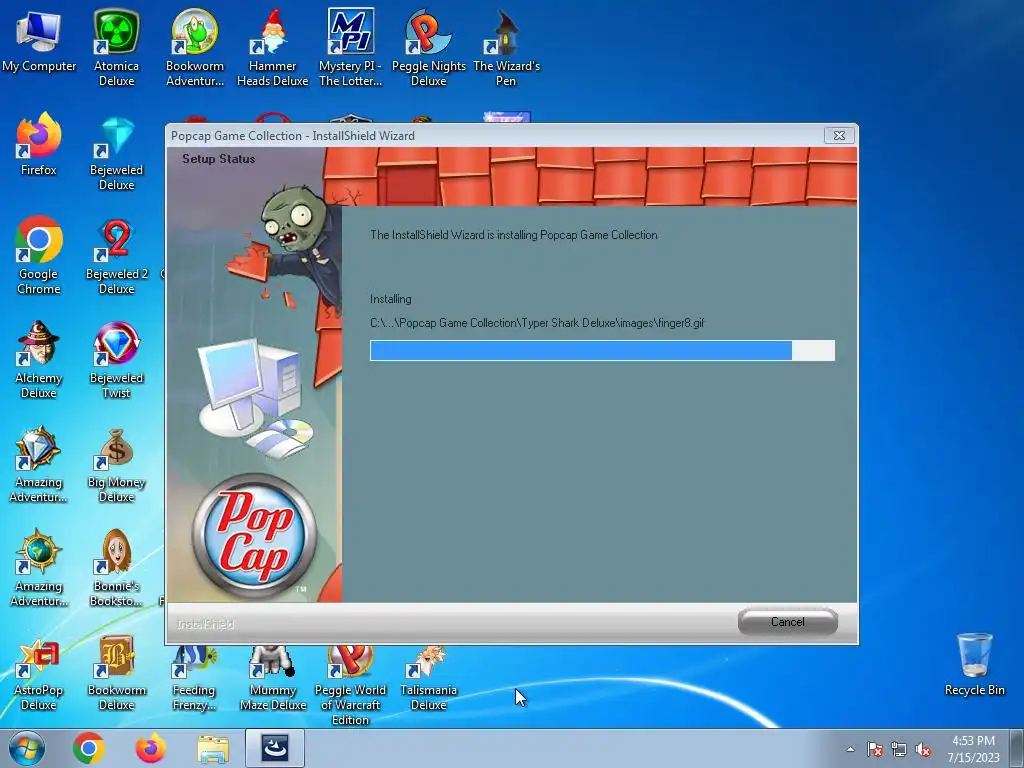Click the 'Setup Status' heading

[x=218, y=159]
